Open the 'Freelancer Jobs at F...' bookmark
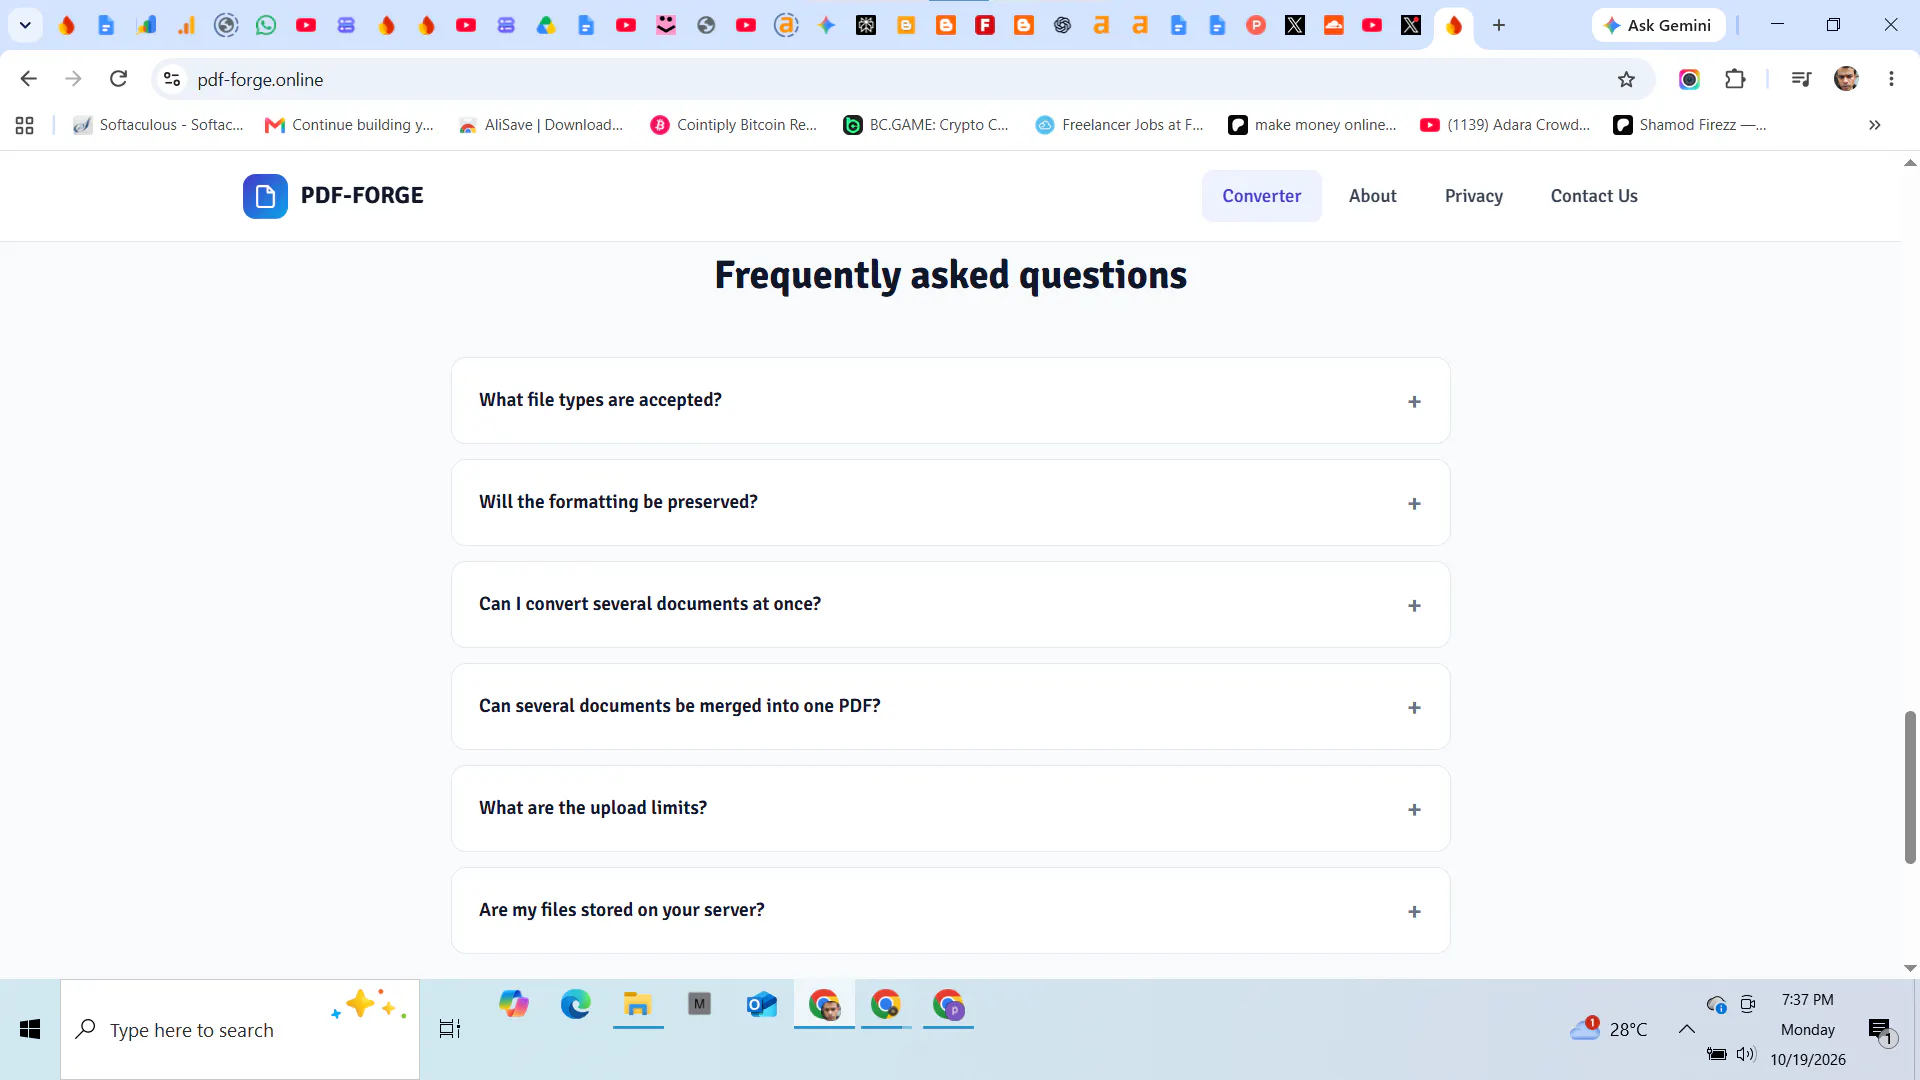This screenshot has height=1080, width=1920. (x=1120, y=125)
